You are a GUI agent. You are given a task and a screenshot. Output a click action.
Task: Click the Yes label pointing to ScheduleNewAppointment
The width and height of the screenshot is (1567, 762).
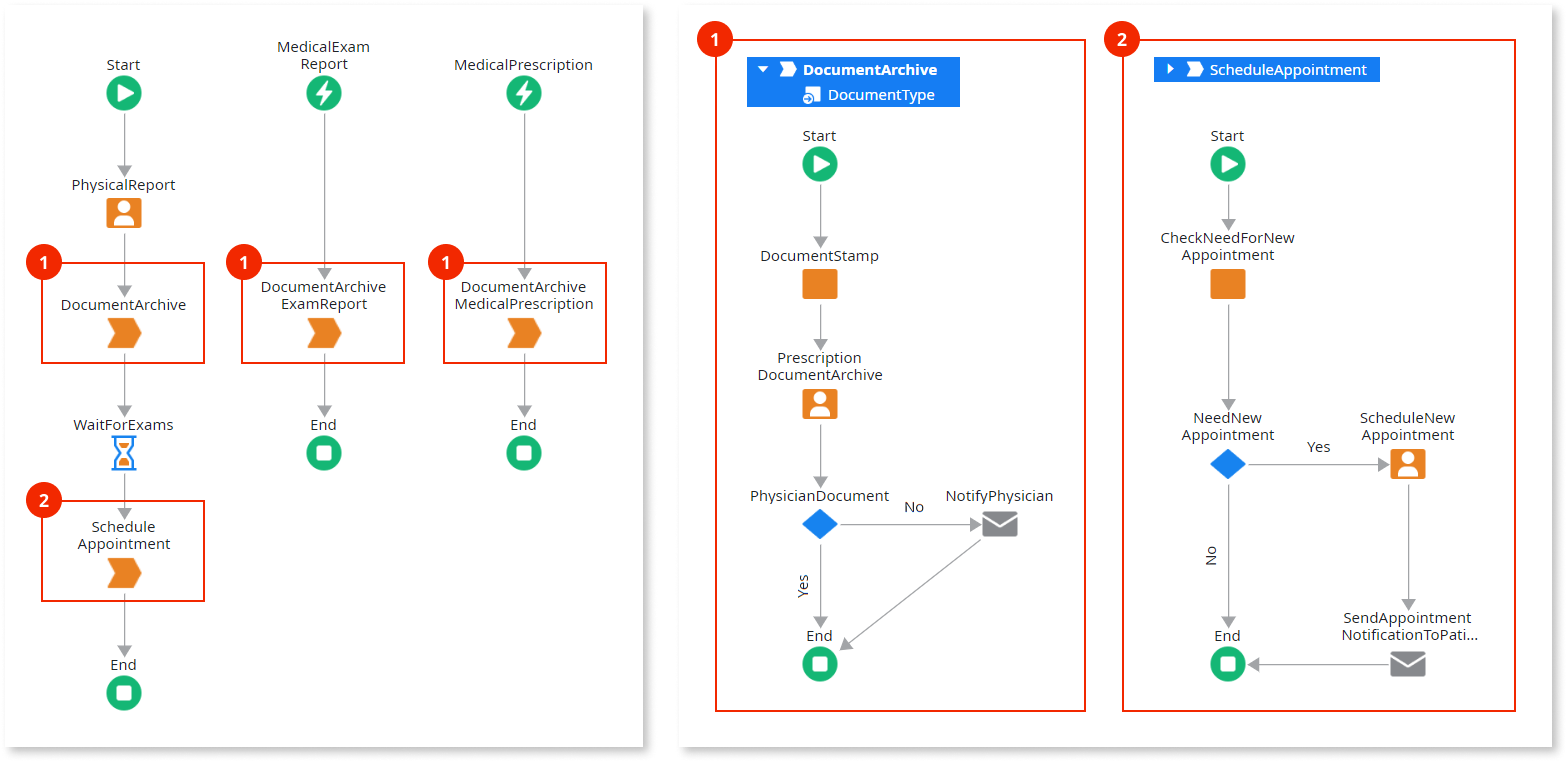1319,447
